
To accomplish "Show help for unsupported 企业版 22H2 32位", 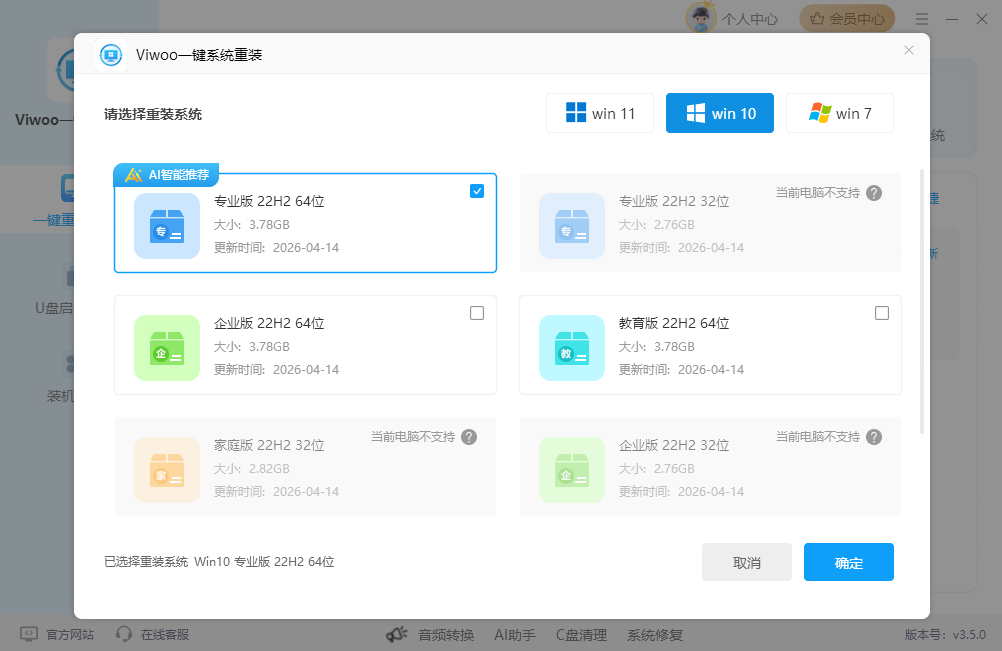I will (874, 437).
